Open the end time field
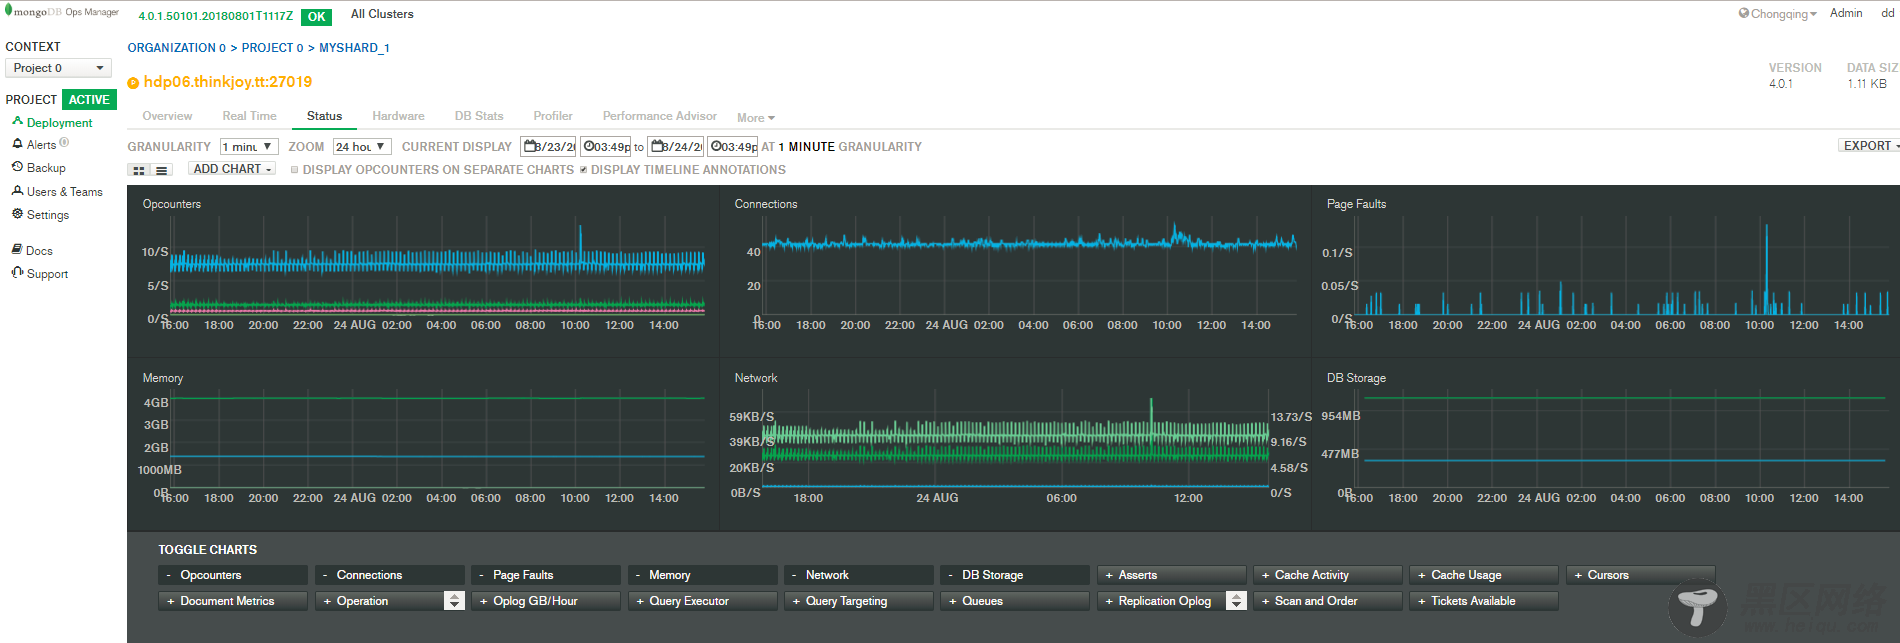1900x643 pixels. coord(733,147)
